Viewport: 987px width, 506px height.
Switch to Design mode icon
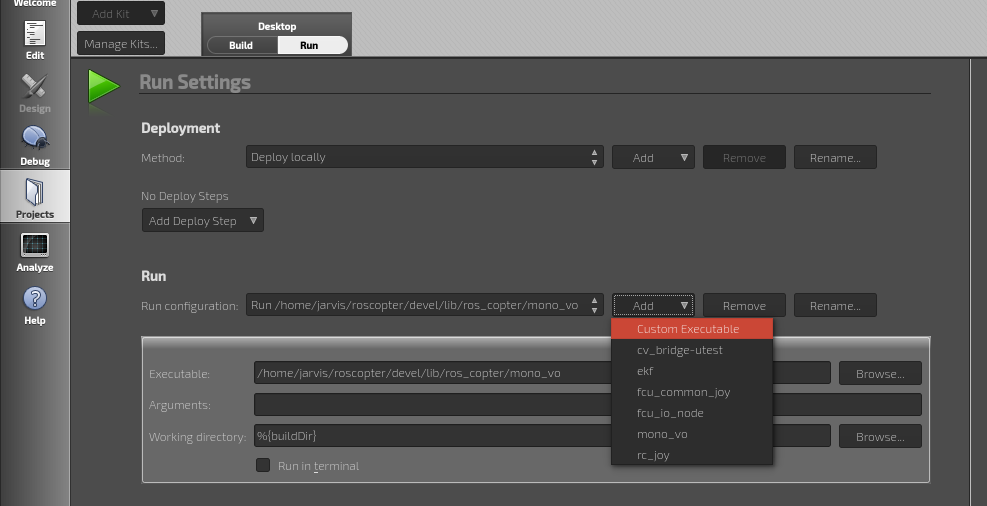pos(35,91)
